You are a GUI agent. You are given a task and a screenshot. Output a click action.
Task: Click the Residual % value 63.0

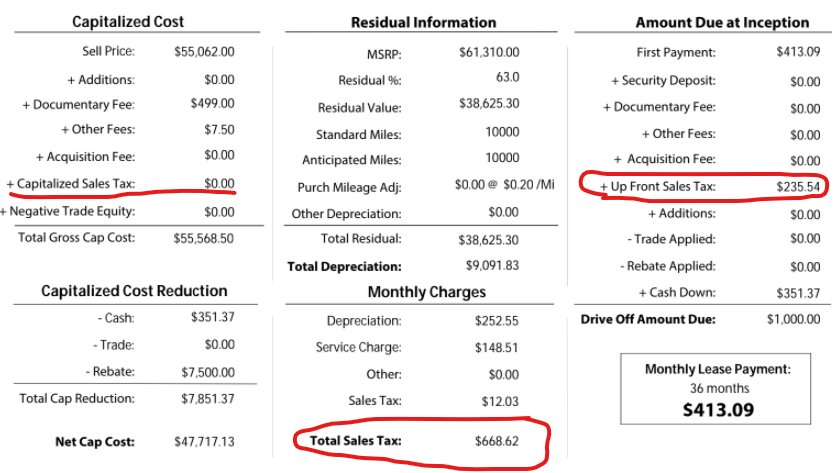[x=507, y=78]
